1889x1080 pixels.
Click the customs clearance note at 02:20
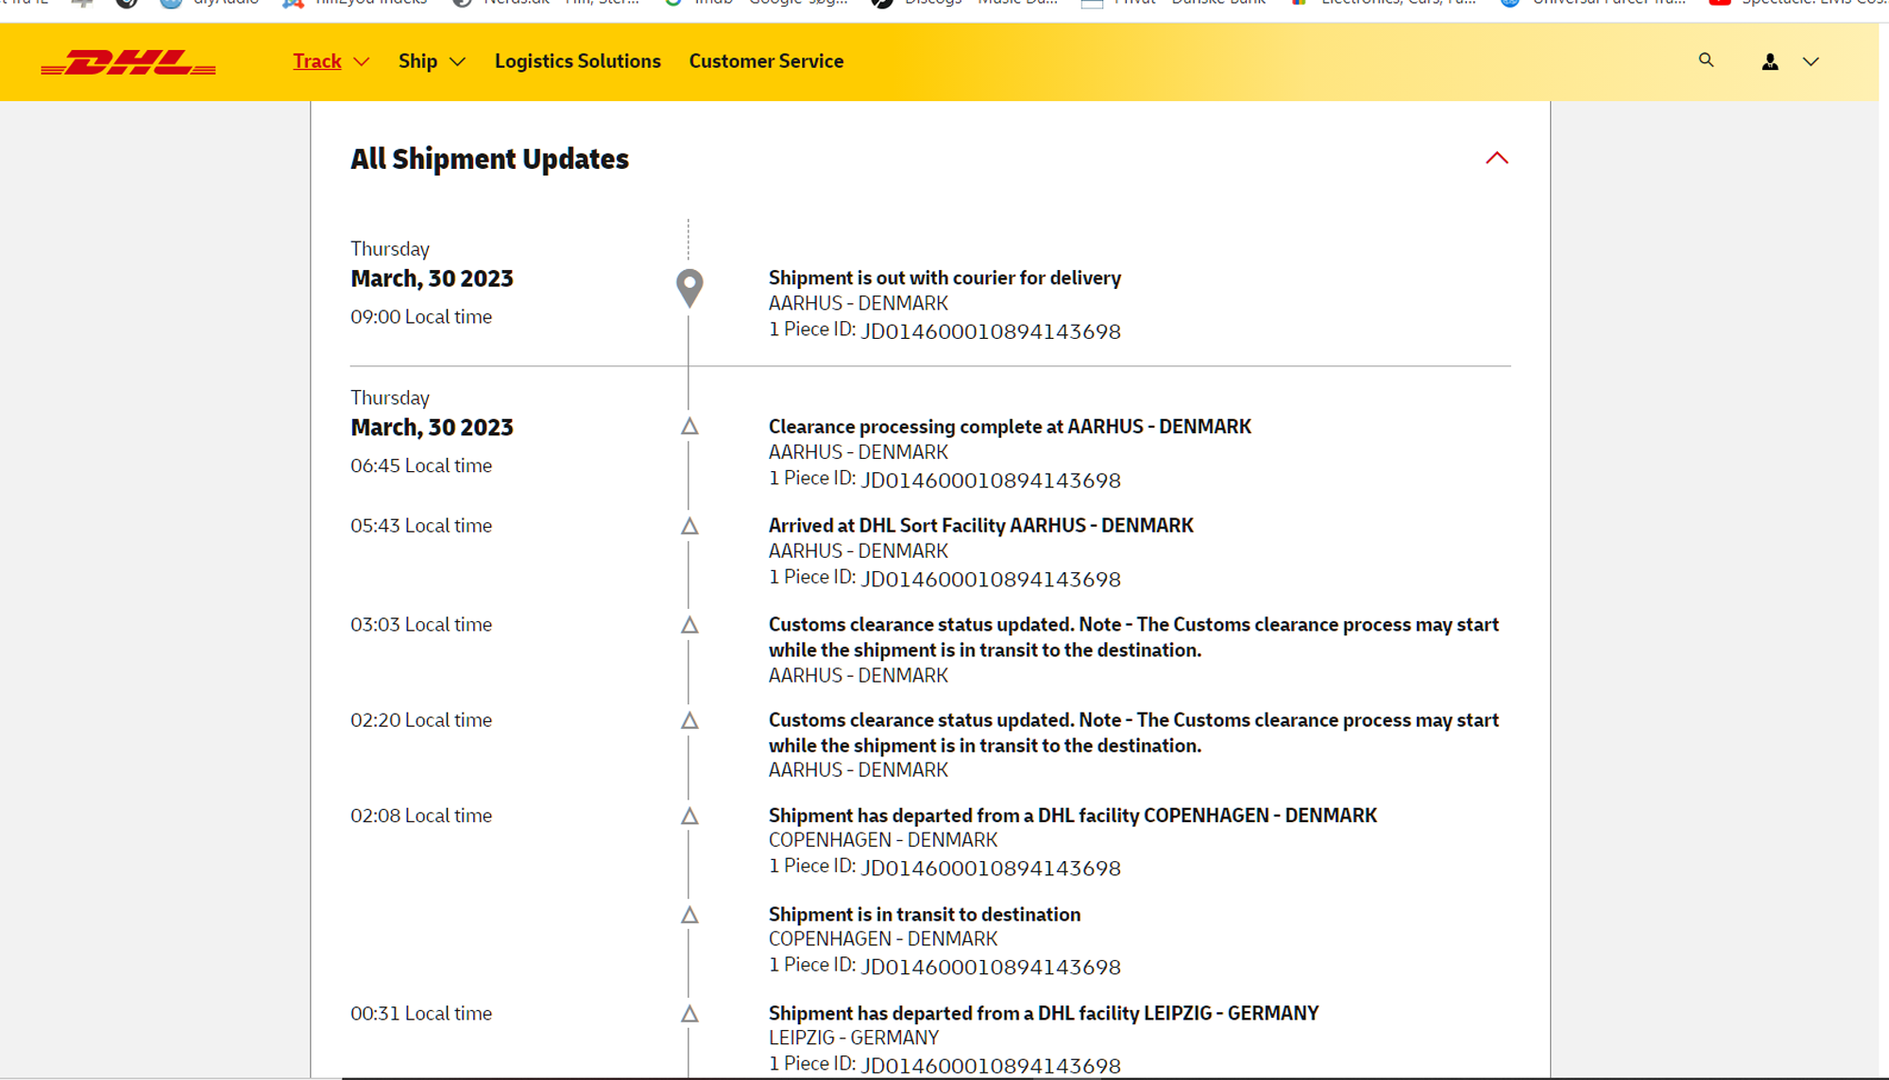coord(1133,733)
